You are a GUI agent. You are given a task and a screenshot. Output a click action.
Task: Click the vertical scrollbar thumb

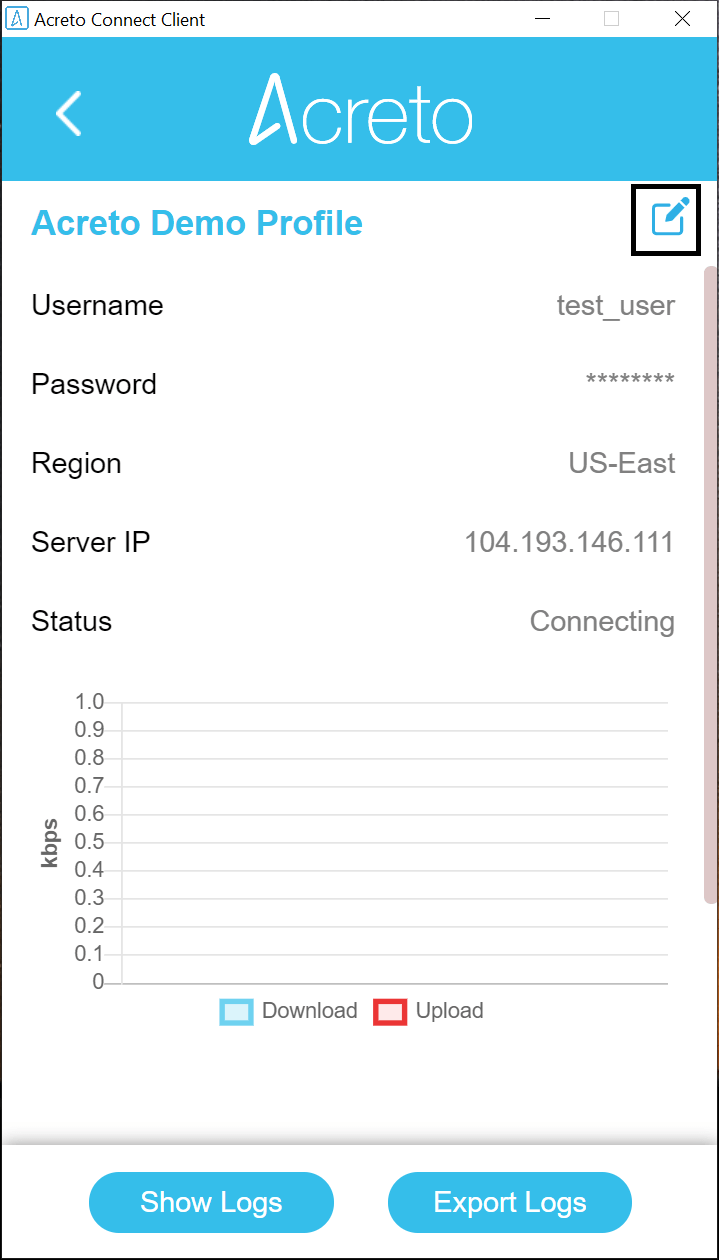coord(710,586)
